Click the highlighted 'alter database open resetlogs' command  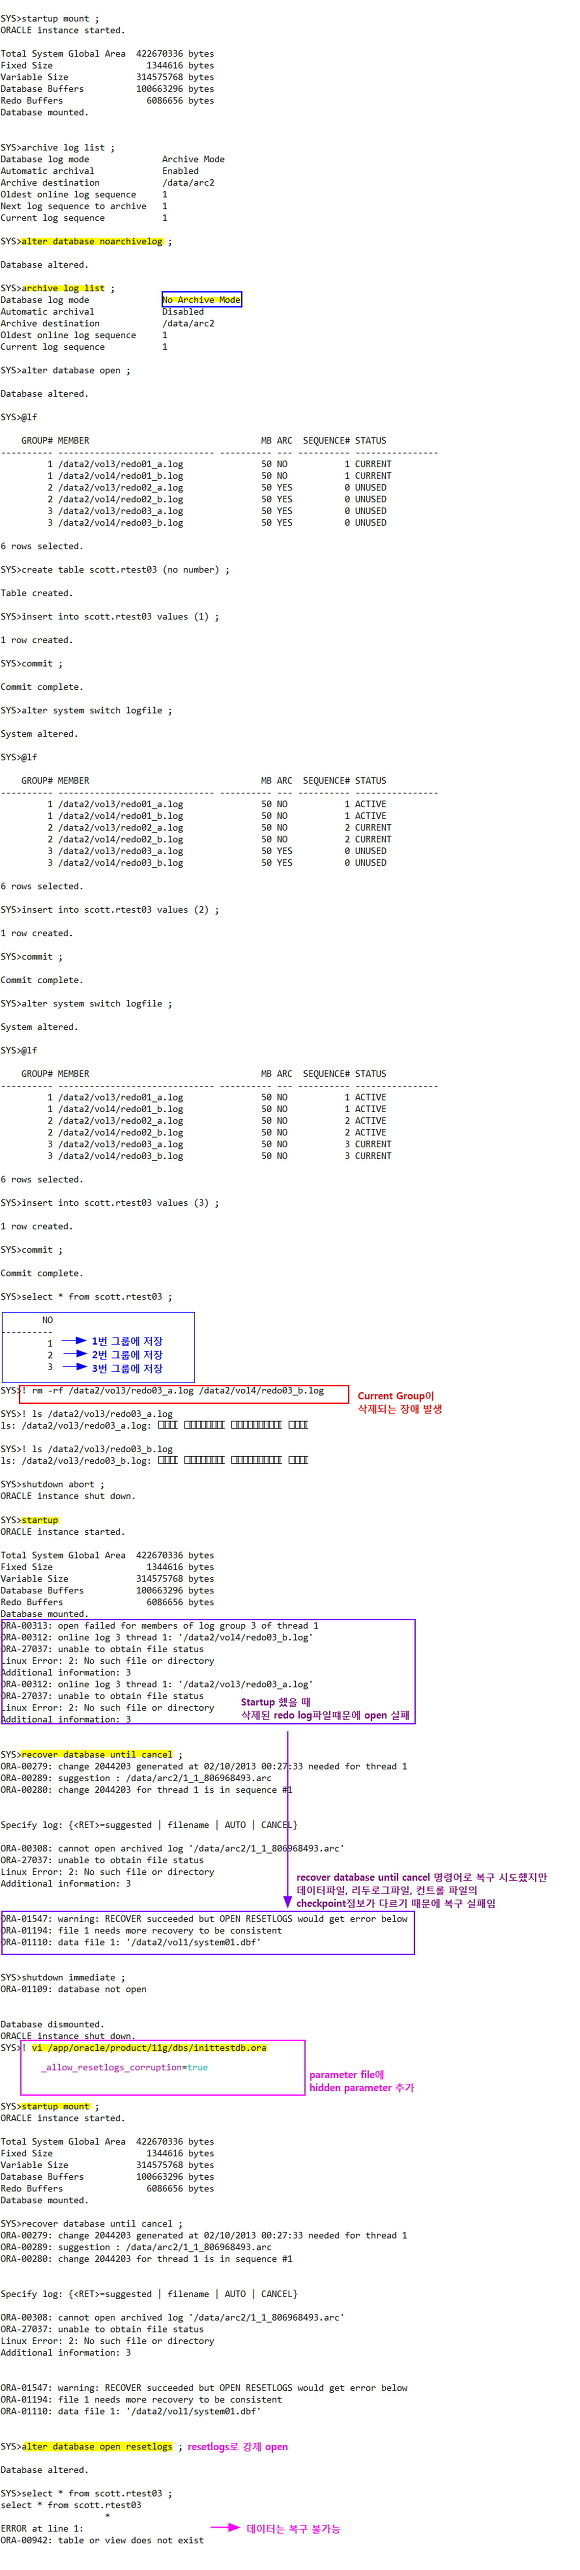(x=97, y=2446)
